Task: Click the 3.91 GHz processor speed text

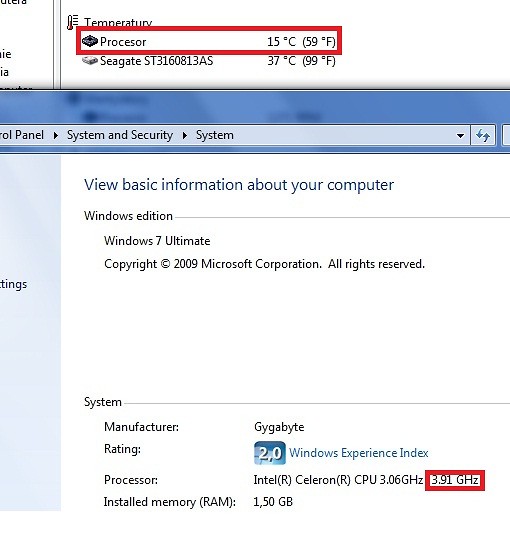Action: pyautogui.click(x=455, y=480)
